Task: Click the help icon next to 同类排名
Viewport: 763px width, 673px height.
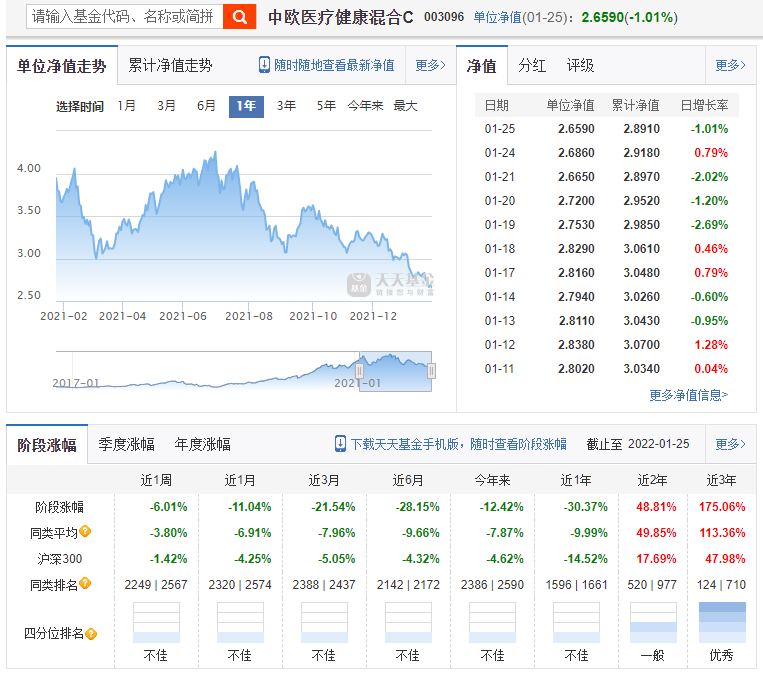Action: 85,583
